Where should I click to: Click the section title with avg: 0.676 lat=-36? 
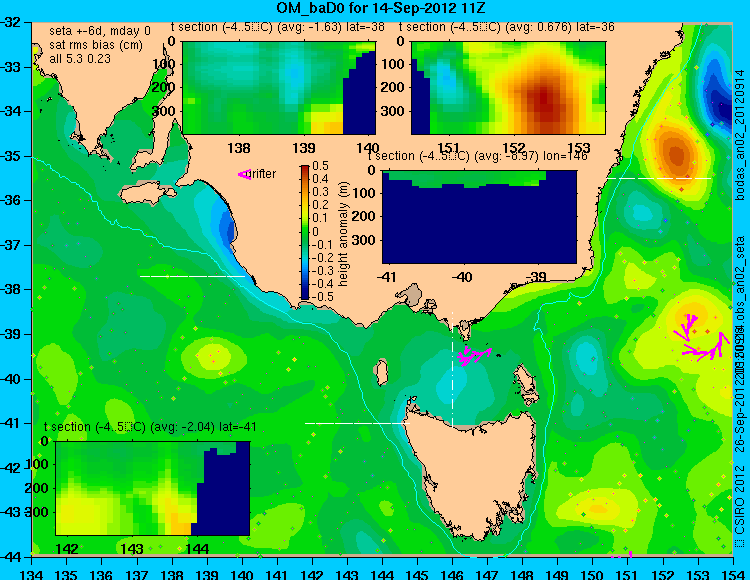click(507, 27)
